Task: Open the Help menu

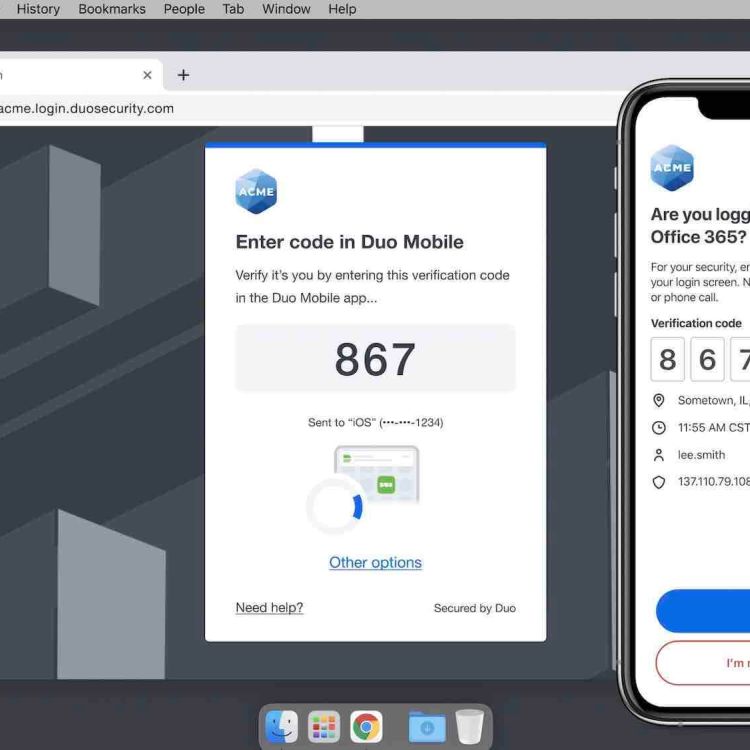Action: [342, 9]
